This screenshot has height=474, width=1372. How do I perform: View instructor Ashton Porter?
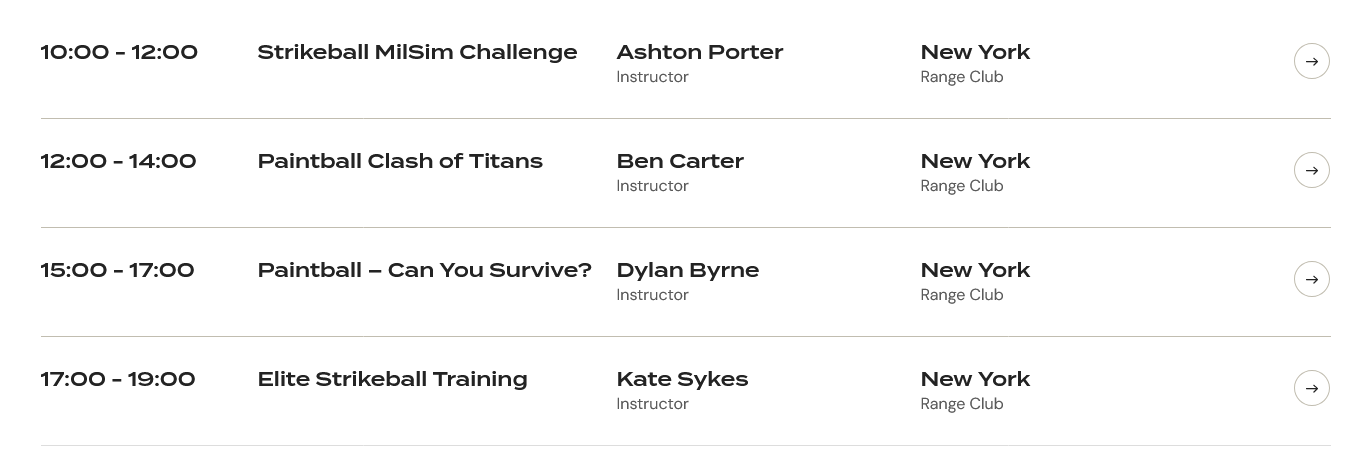point(700,52)
